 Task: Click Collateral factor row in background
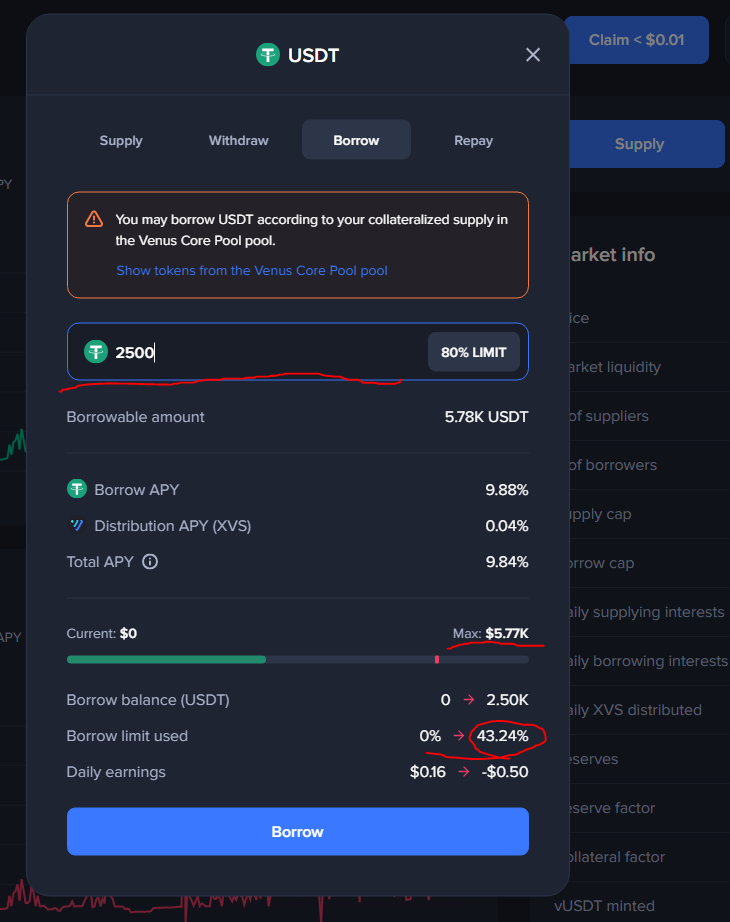tap(617, 857)
